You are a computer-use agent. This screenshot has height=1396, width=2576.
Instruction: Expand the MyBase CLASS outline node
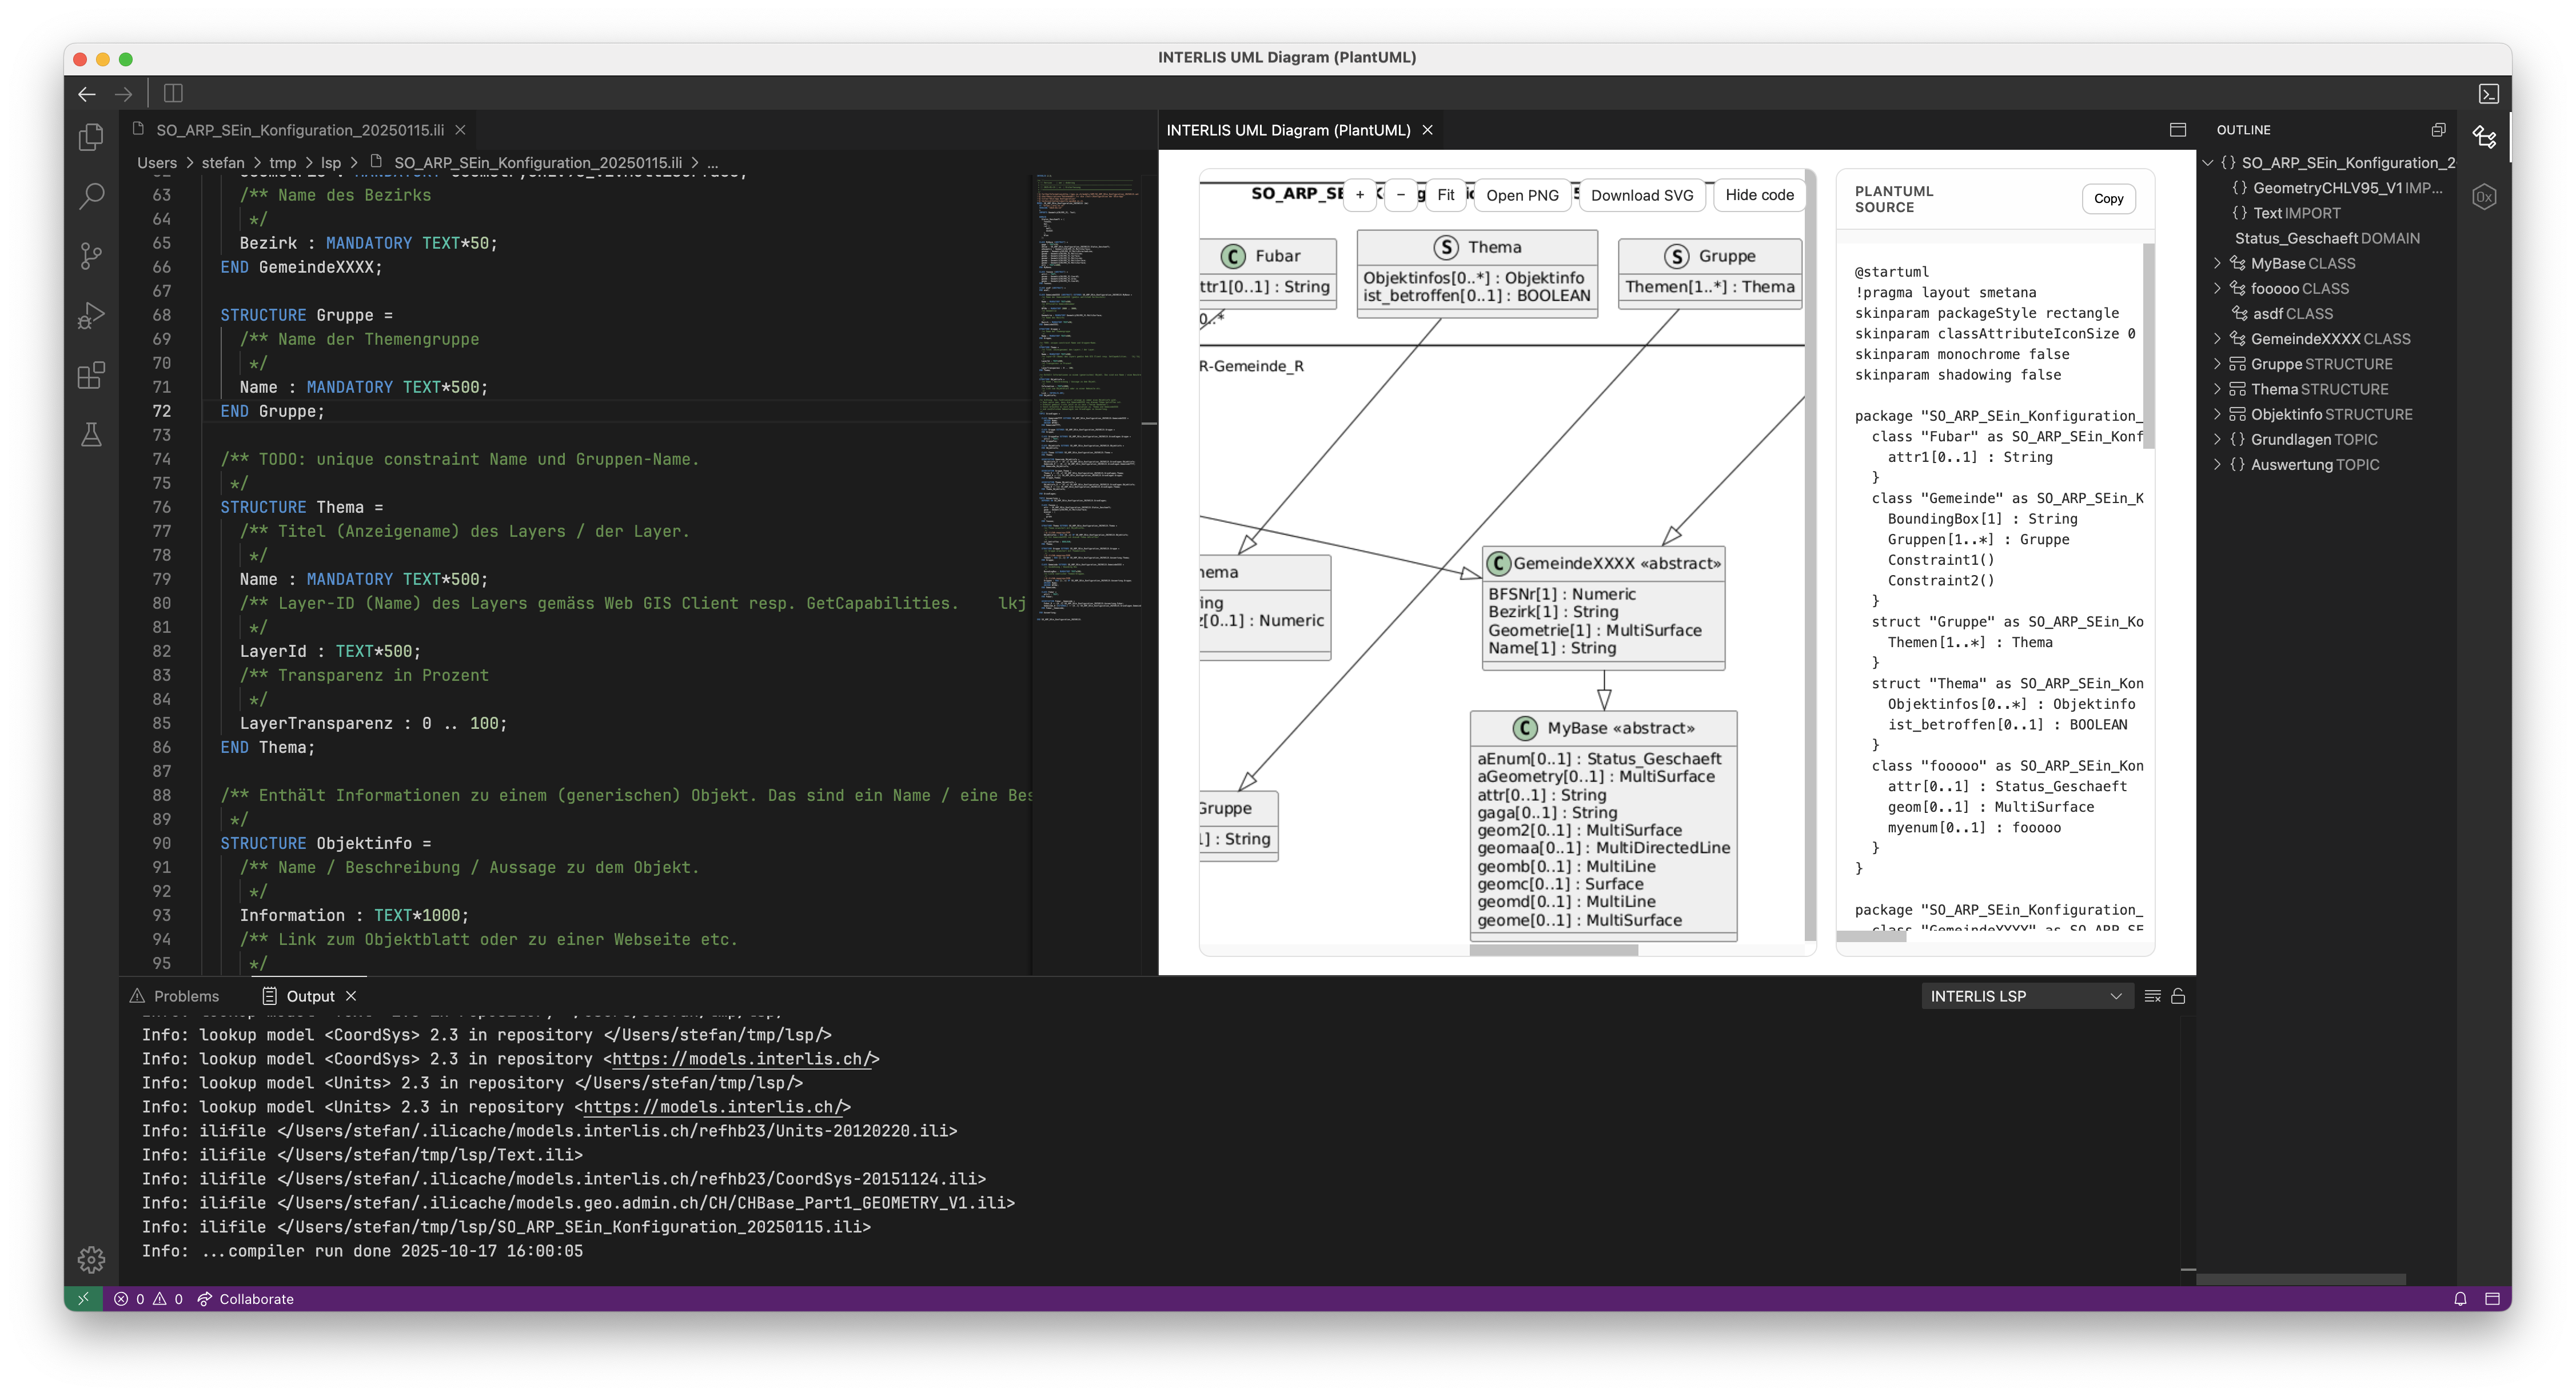(x=2217, y=264)
